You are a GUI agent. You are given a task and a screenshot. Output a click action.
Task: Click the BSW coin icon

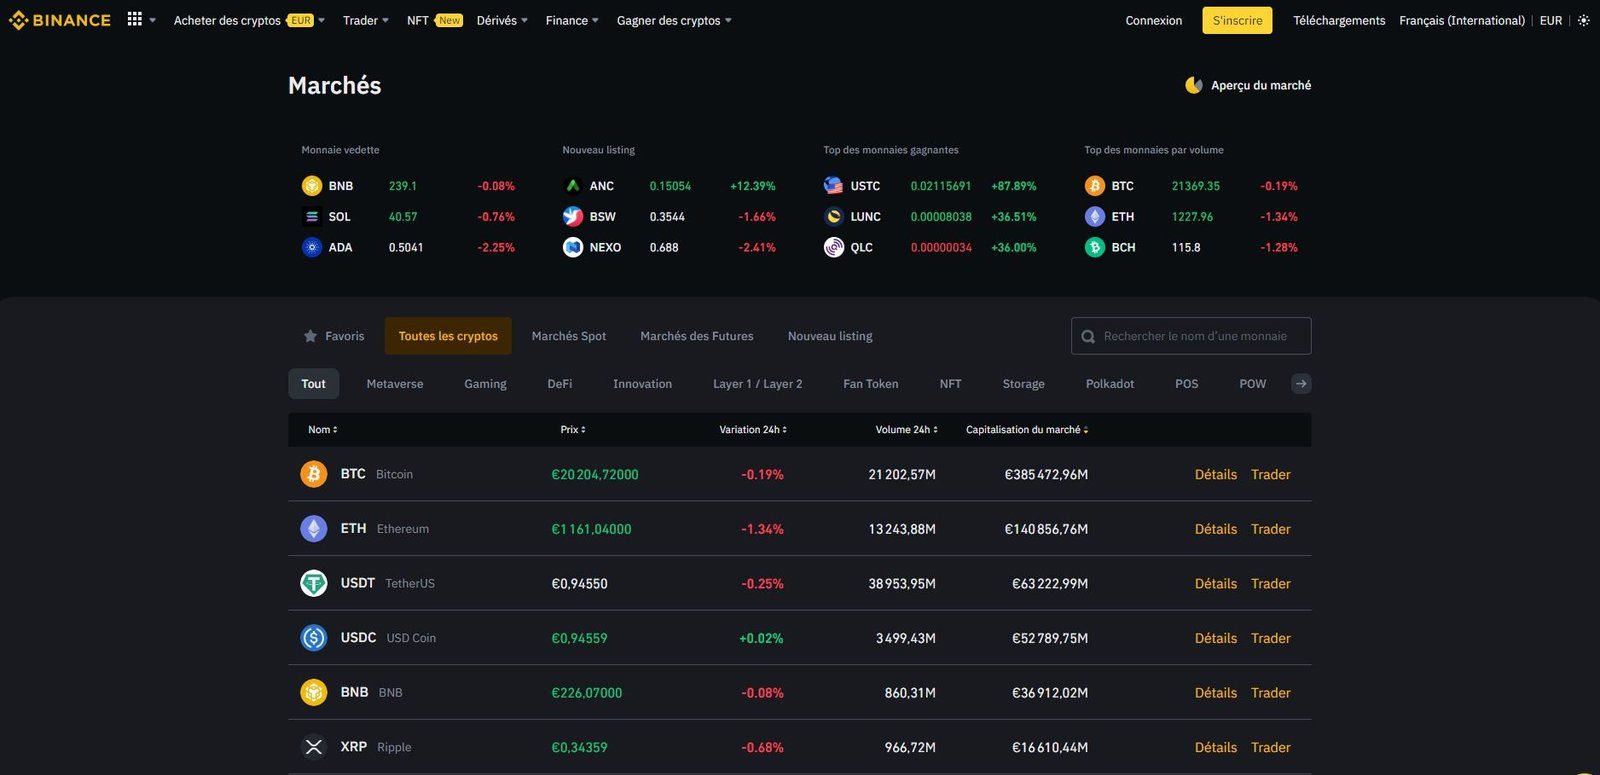(573, 216)
